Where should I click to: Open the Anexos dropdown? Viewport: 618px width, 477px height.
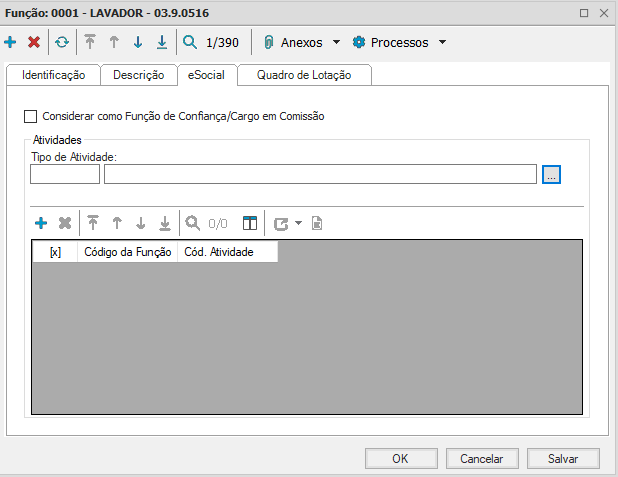pos(301,43)
